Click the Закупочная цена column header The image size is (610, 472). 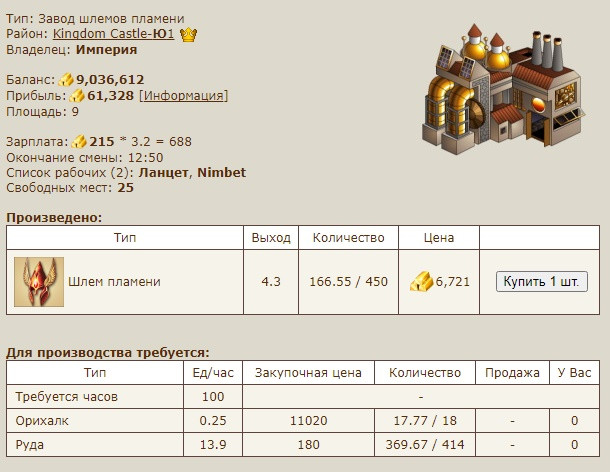click(x=308, y=373)
